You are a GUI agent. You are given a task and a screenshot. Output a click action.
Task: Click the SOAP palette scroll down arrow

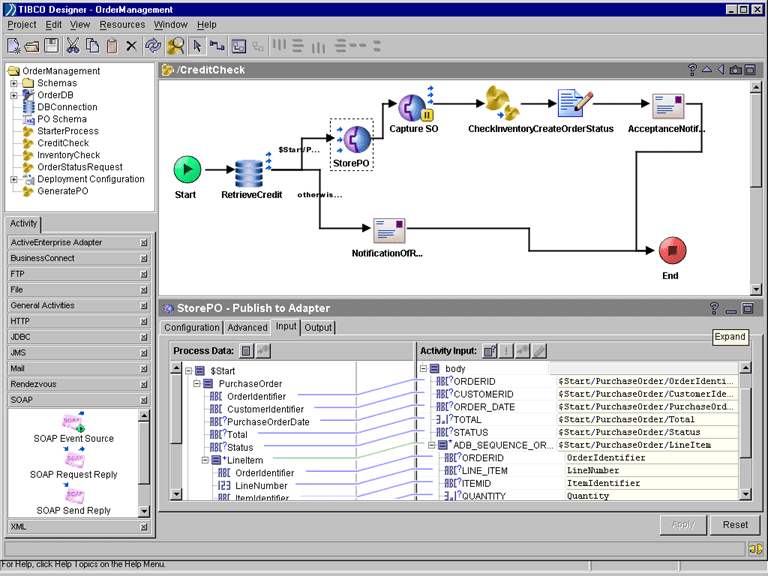(144, 511)
